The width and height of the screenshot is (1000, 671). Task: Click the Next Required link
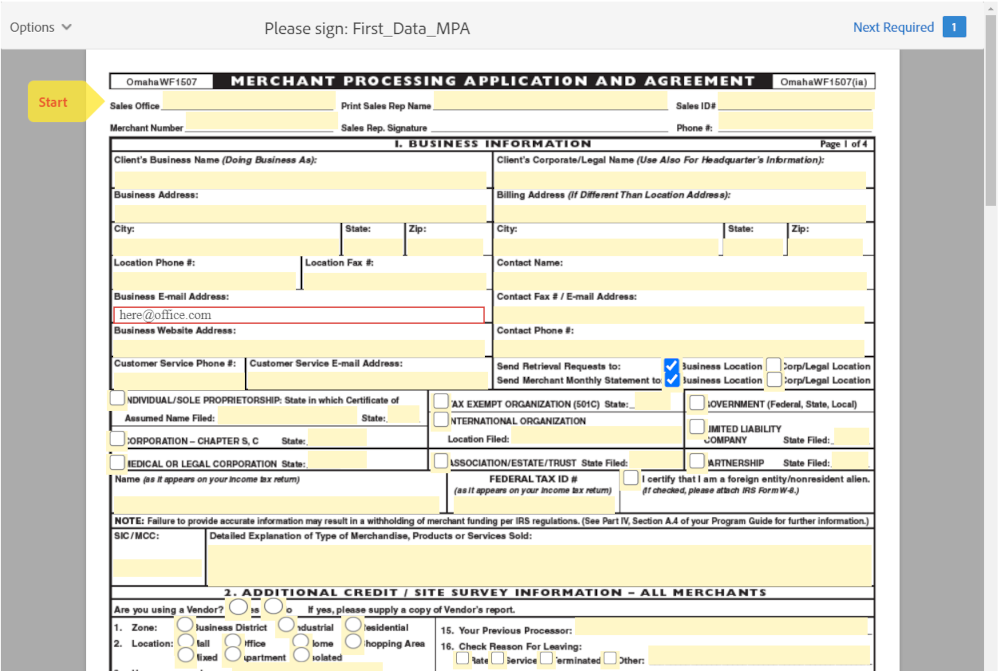point(893,27)
